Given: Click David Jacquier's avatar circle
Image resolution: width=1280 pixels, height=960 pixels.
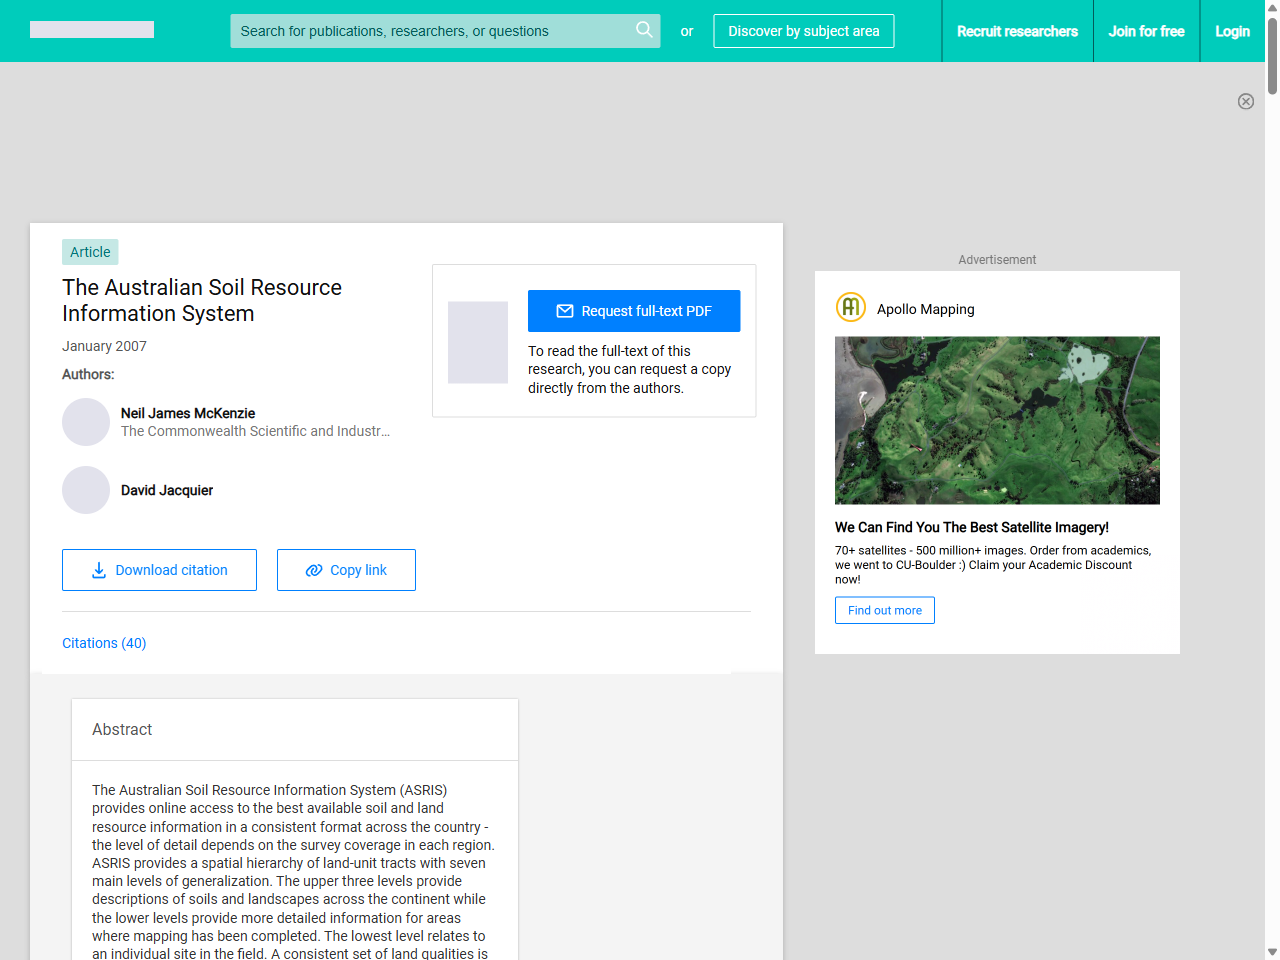Looking at the screenshot, I should click(x=86, y=490).
